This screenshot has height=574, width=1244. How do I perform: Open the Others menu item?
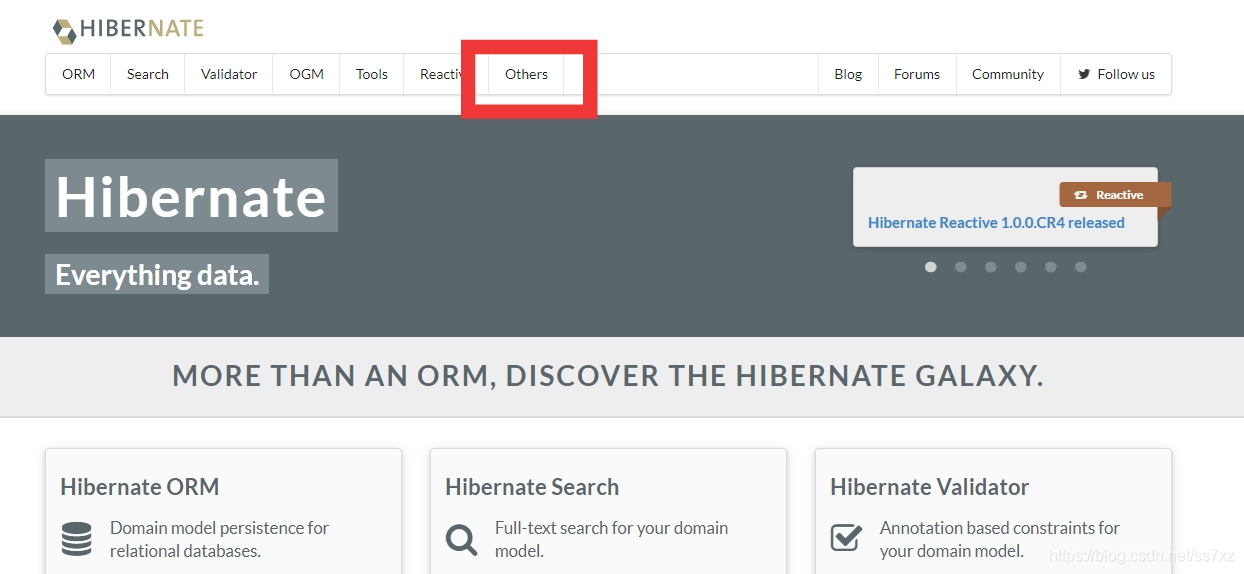526,74
